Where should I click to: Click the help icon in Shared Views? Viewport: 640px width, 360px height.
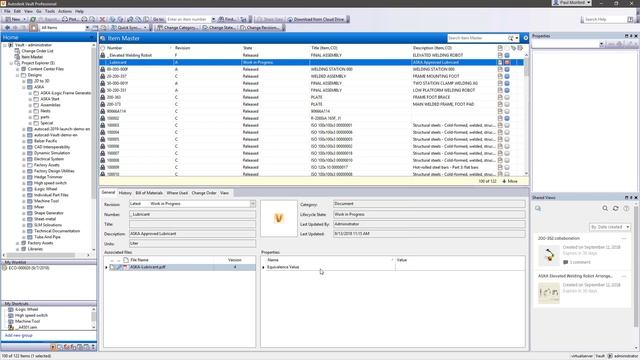tap(626, 209)
